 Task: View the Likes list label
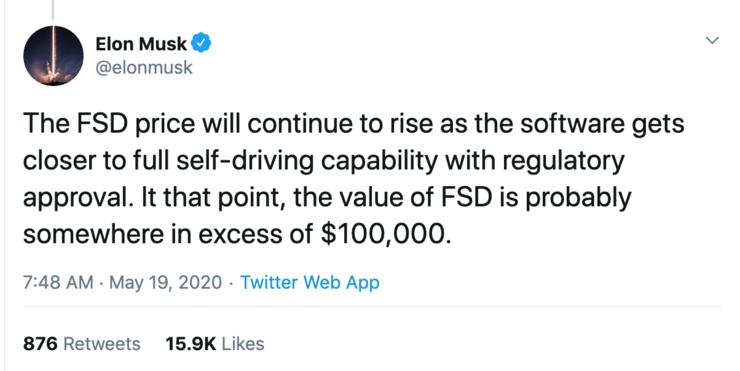click(x=243, y=344)
